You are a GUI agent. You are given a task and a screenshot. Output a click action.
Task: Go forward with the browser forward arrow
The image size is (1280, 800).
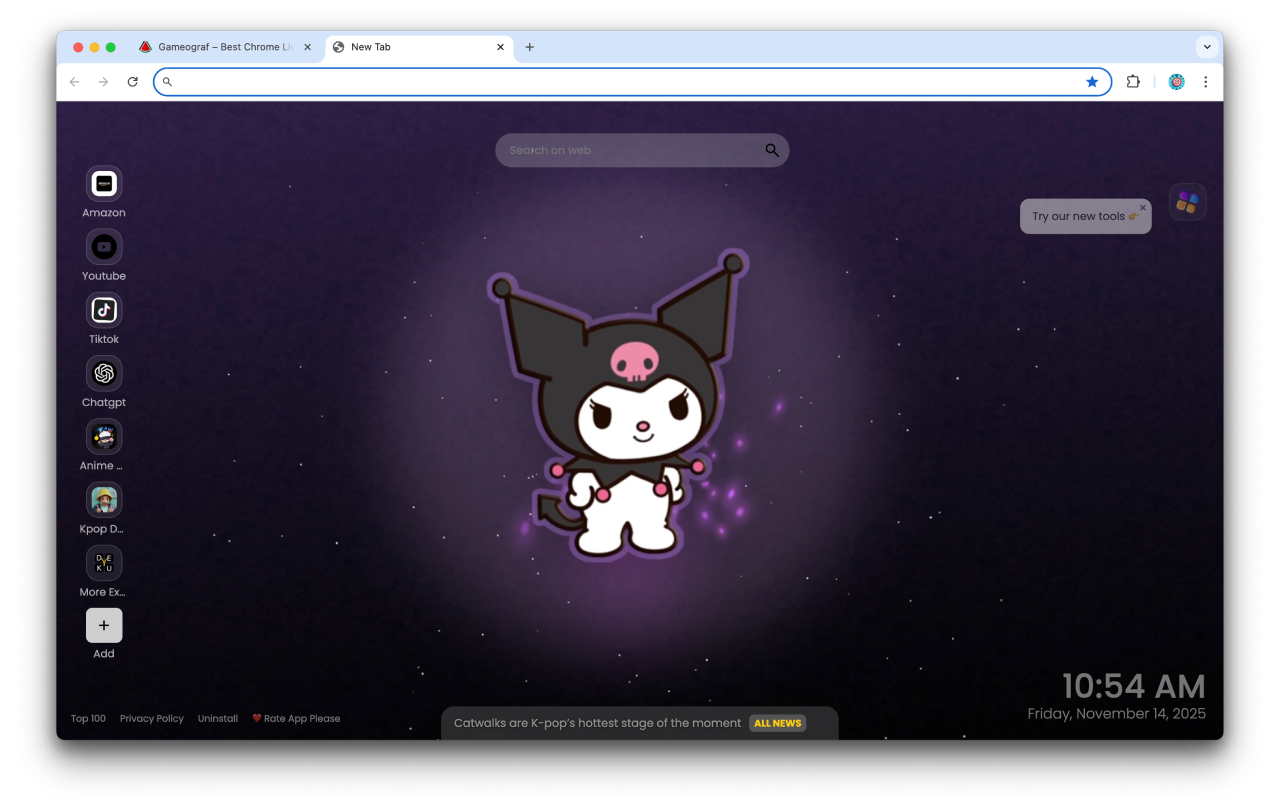[103, 82]
